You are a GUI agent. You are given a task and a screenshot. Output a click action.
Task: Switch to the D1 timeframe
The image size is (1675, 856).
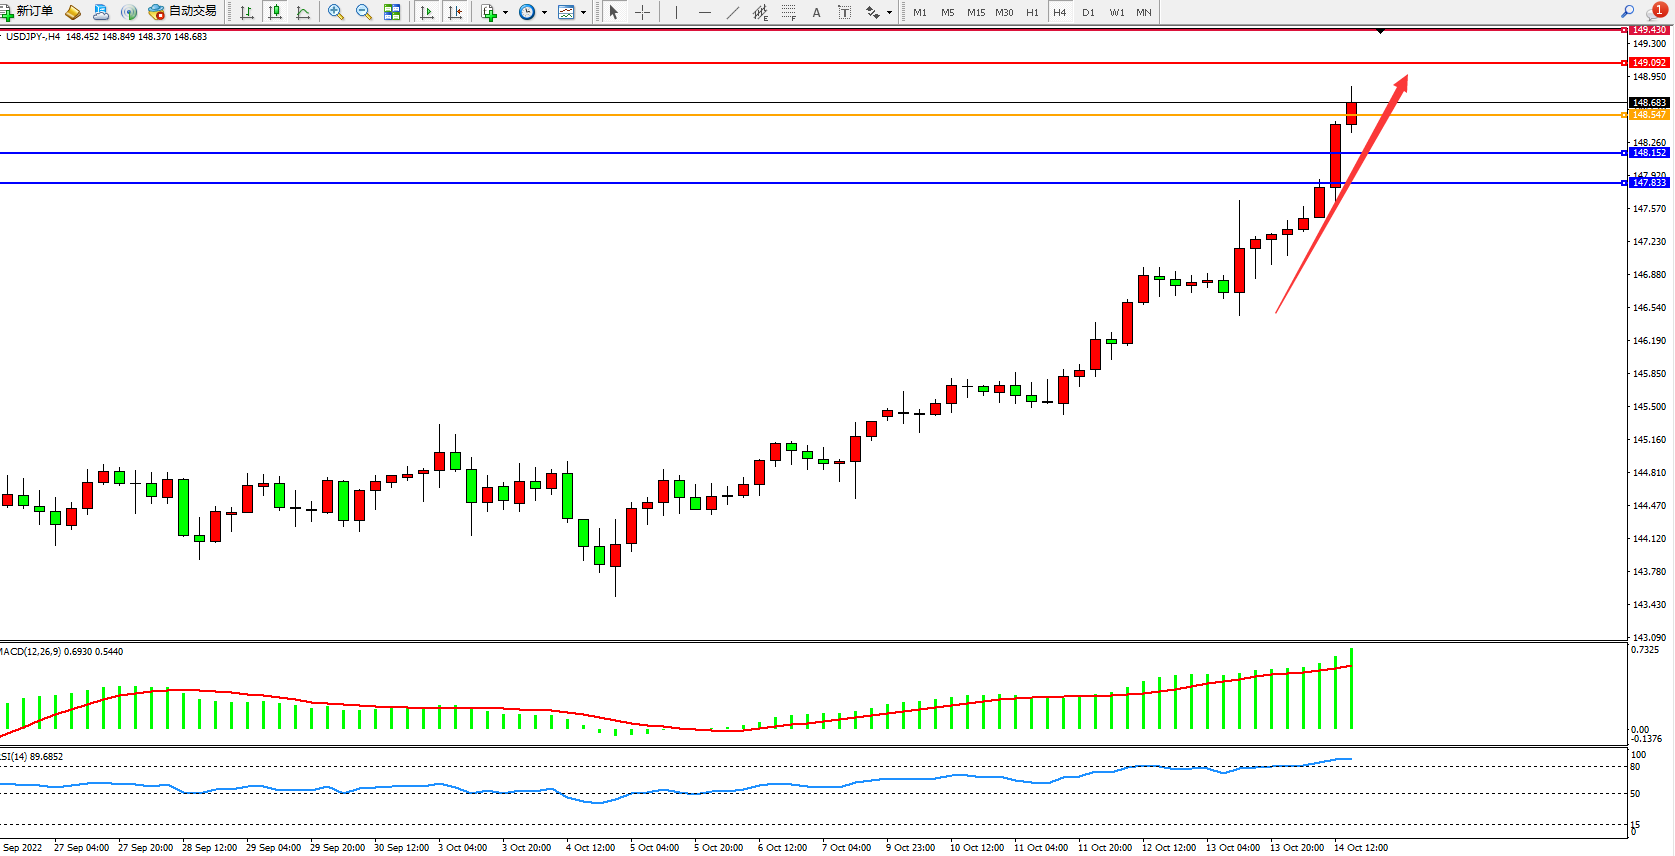1088,13
